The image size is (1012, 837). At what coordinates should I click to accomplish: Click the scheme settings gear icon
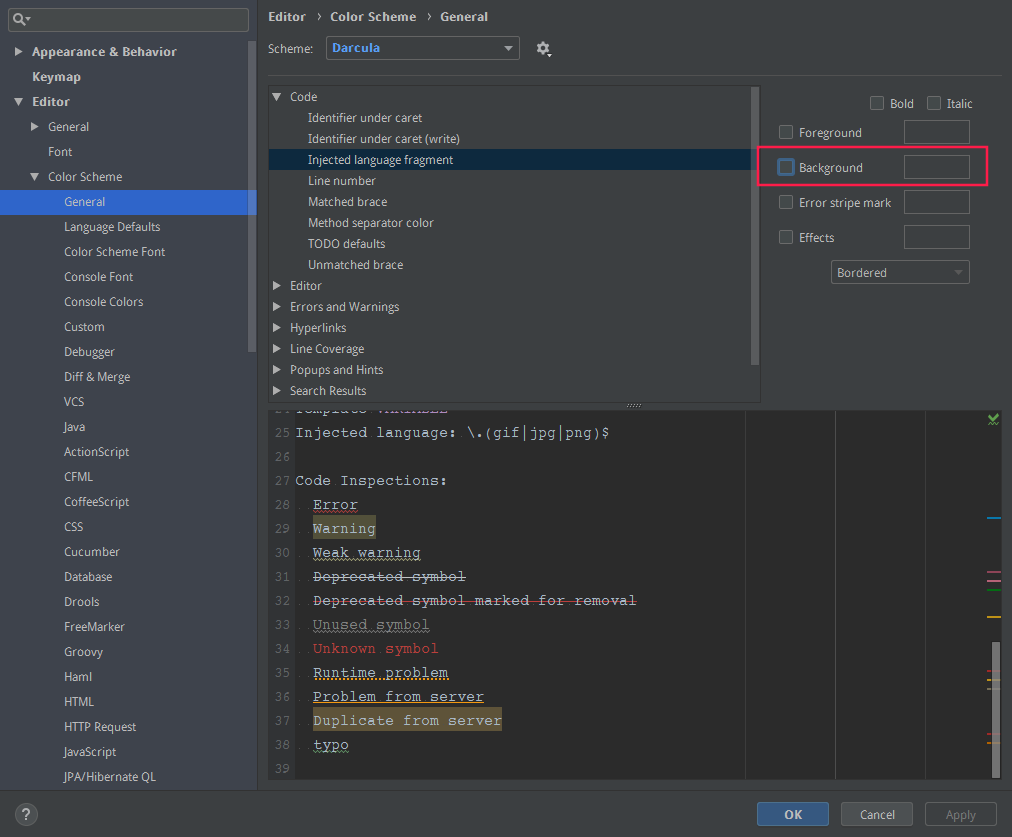(543, 48)
